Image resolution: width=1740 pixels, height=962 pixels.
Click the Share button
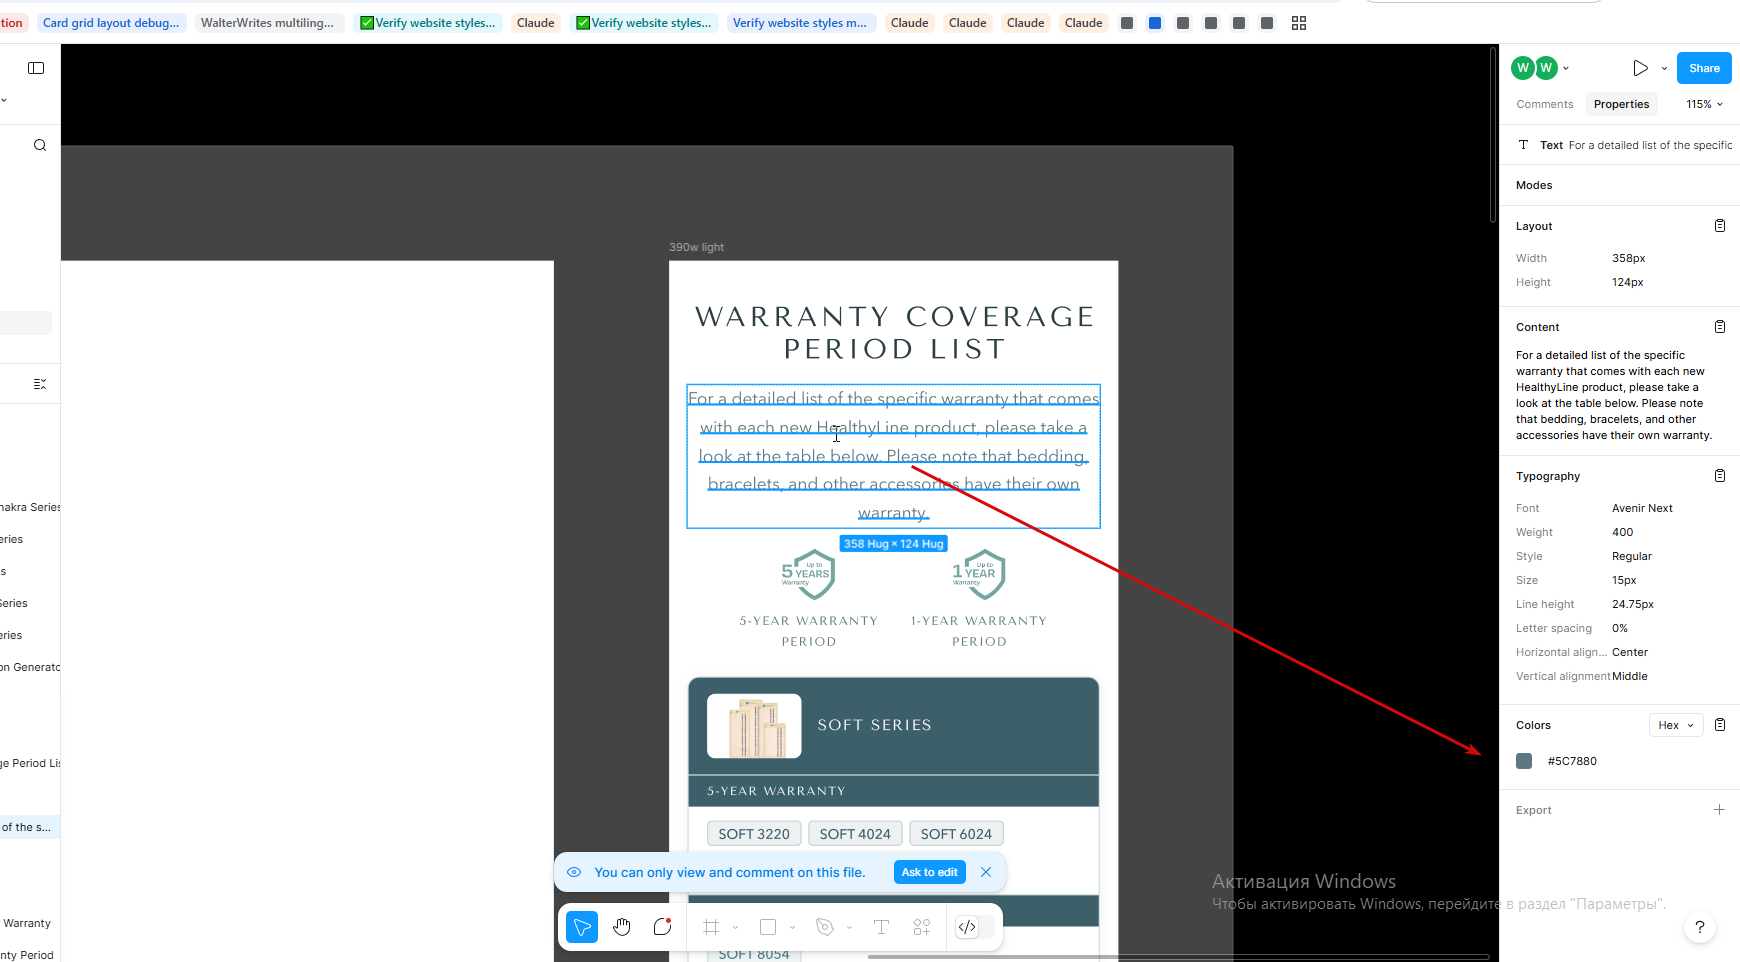(x=1704, y=68)
